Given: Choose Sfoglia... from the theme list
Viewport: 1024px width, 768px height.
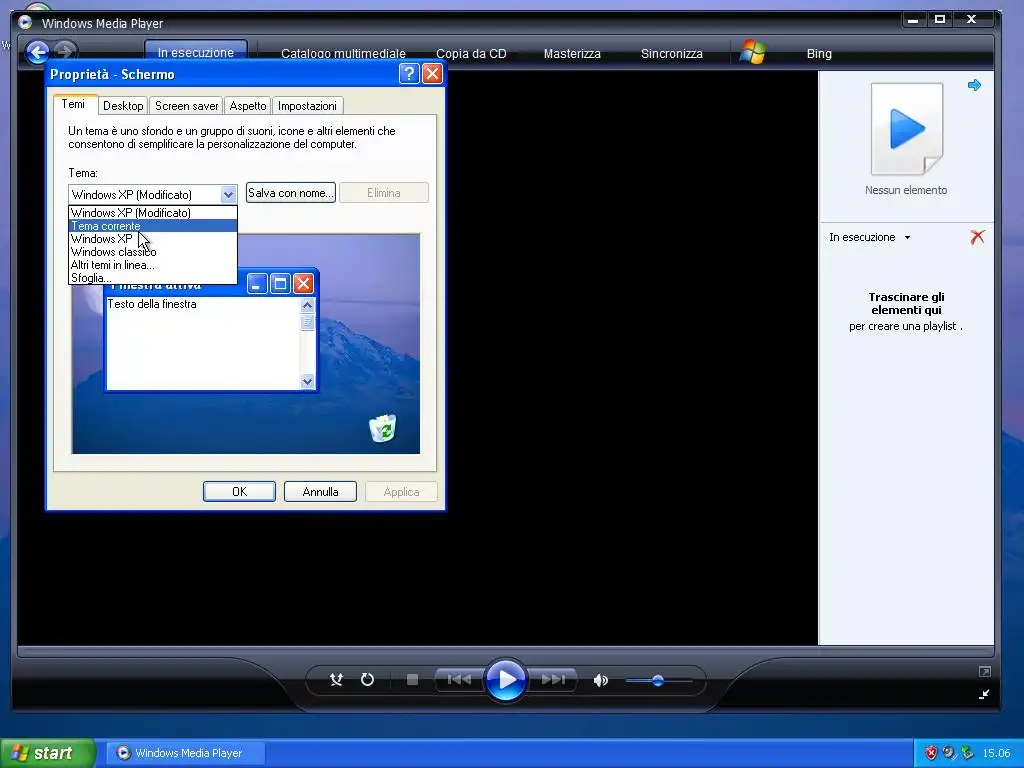Looking at the screenshot, I should [153, 278].
